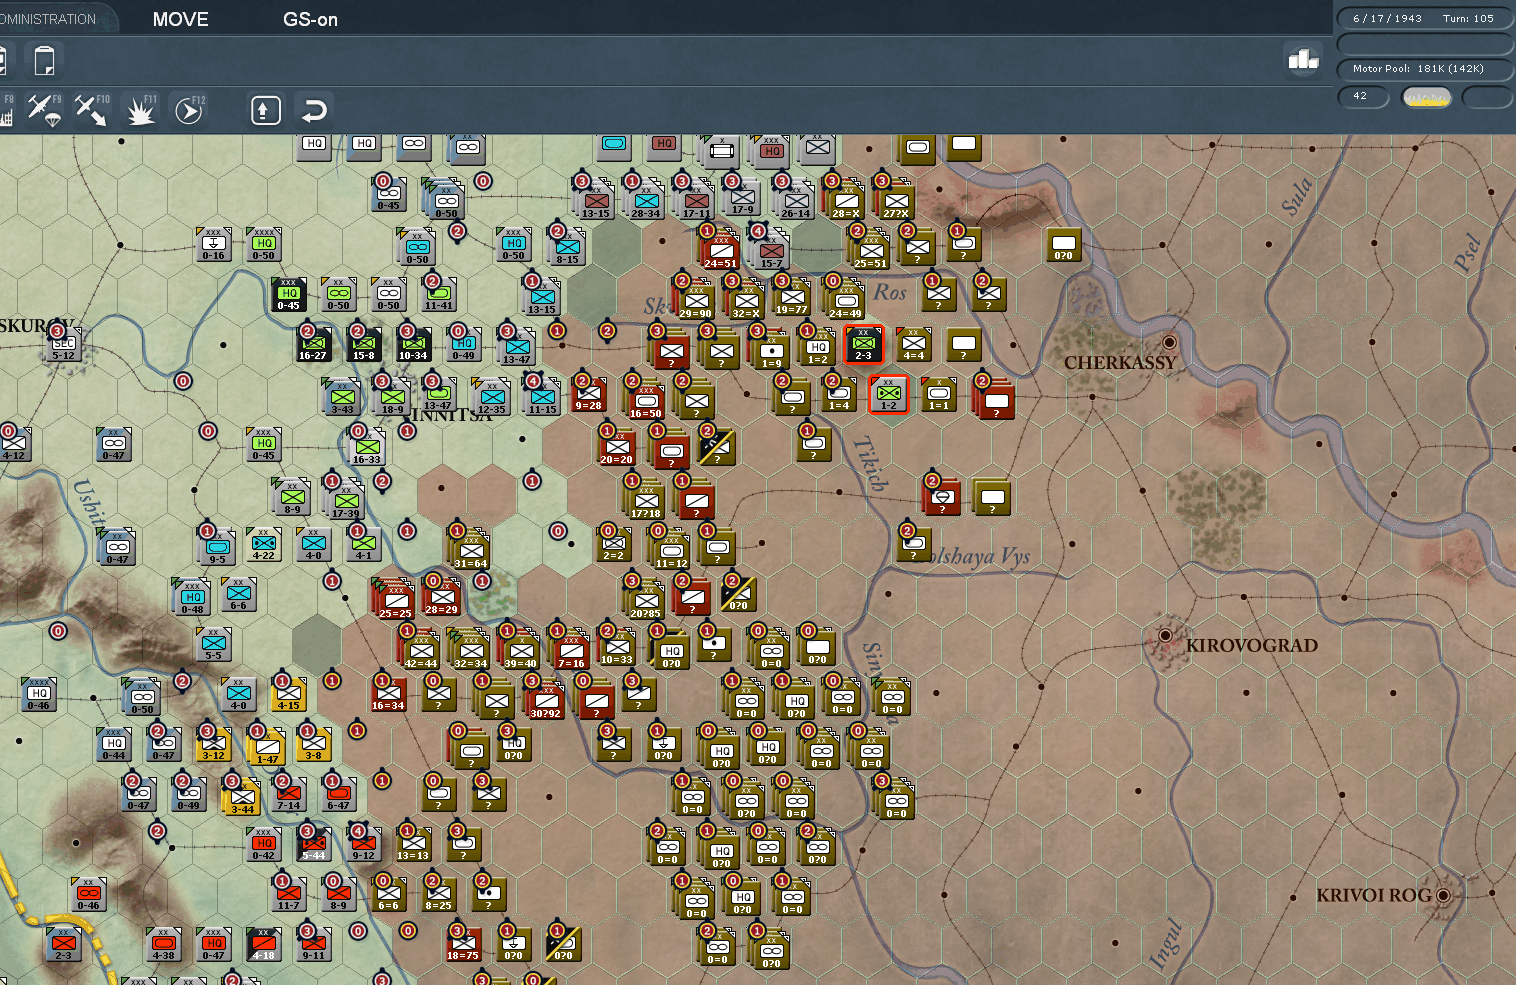
Task: Toggle the GS-on ground support indicator
Action: click(310, 19)
